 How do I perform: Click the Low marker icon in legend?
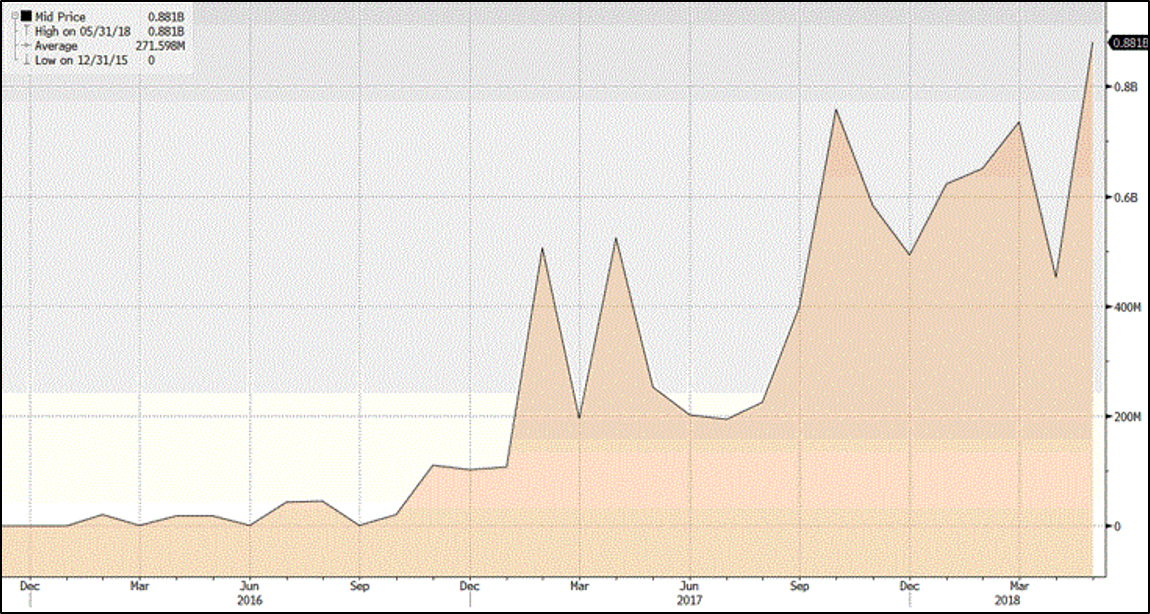click(27, 61)
